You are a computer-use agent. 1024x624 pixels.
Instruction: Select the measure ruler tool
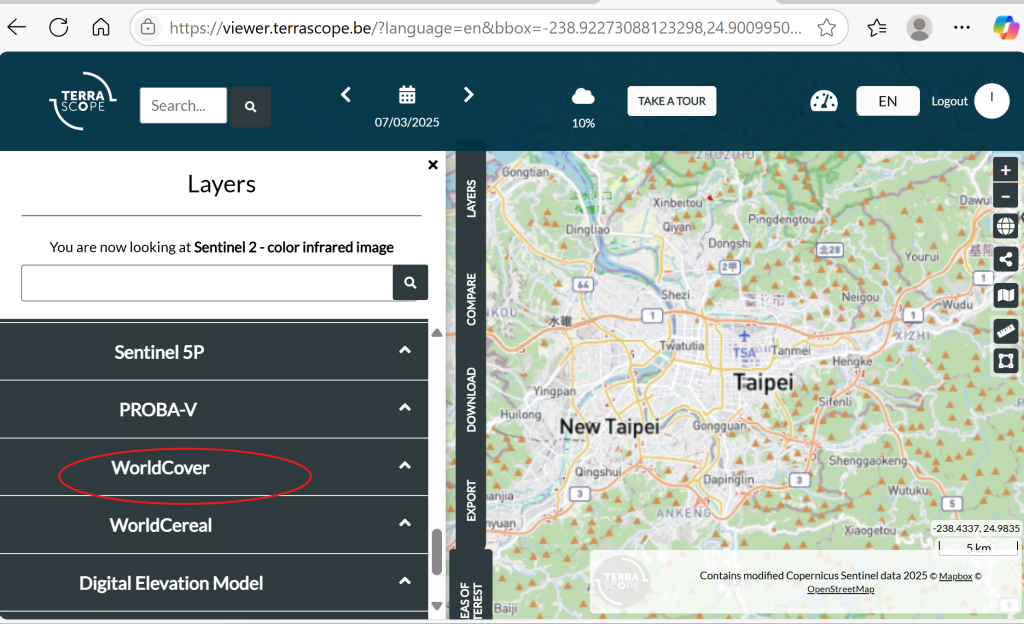pyautogui.click(x=1005, y=331)
